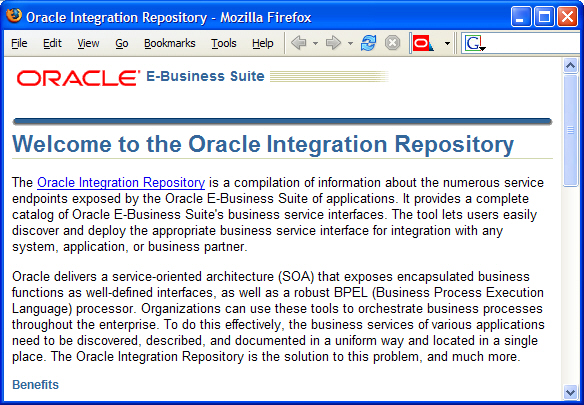Open the File menu
Viewport: 584px width, 405px height.
[x=19, y=43]
